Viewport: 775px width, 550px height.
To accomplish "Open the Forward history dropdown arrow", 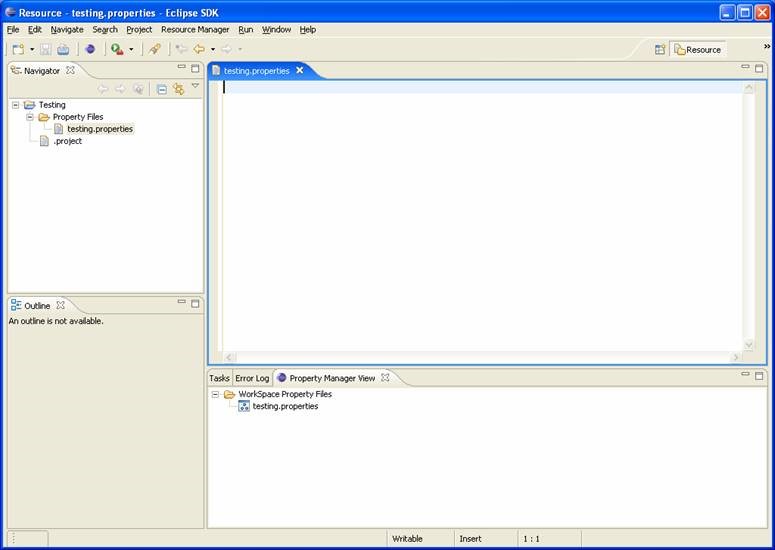I will pyautogui.click(x=240, y=49).
